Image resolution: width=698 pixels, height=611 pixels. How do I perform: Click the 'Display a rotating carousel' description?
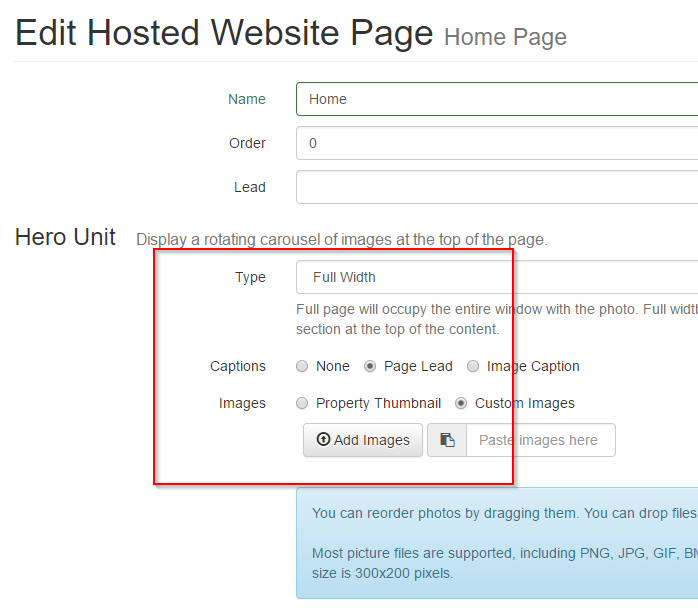click(x=342, y=239)
